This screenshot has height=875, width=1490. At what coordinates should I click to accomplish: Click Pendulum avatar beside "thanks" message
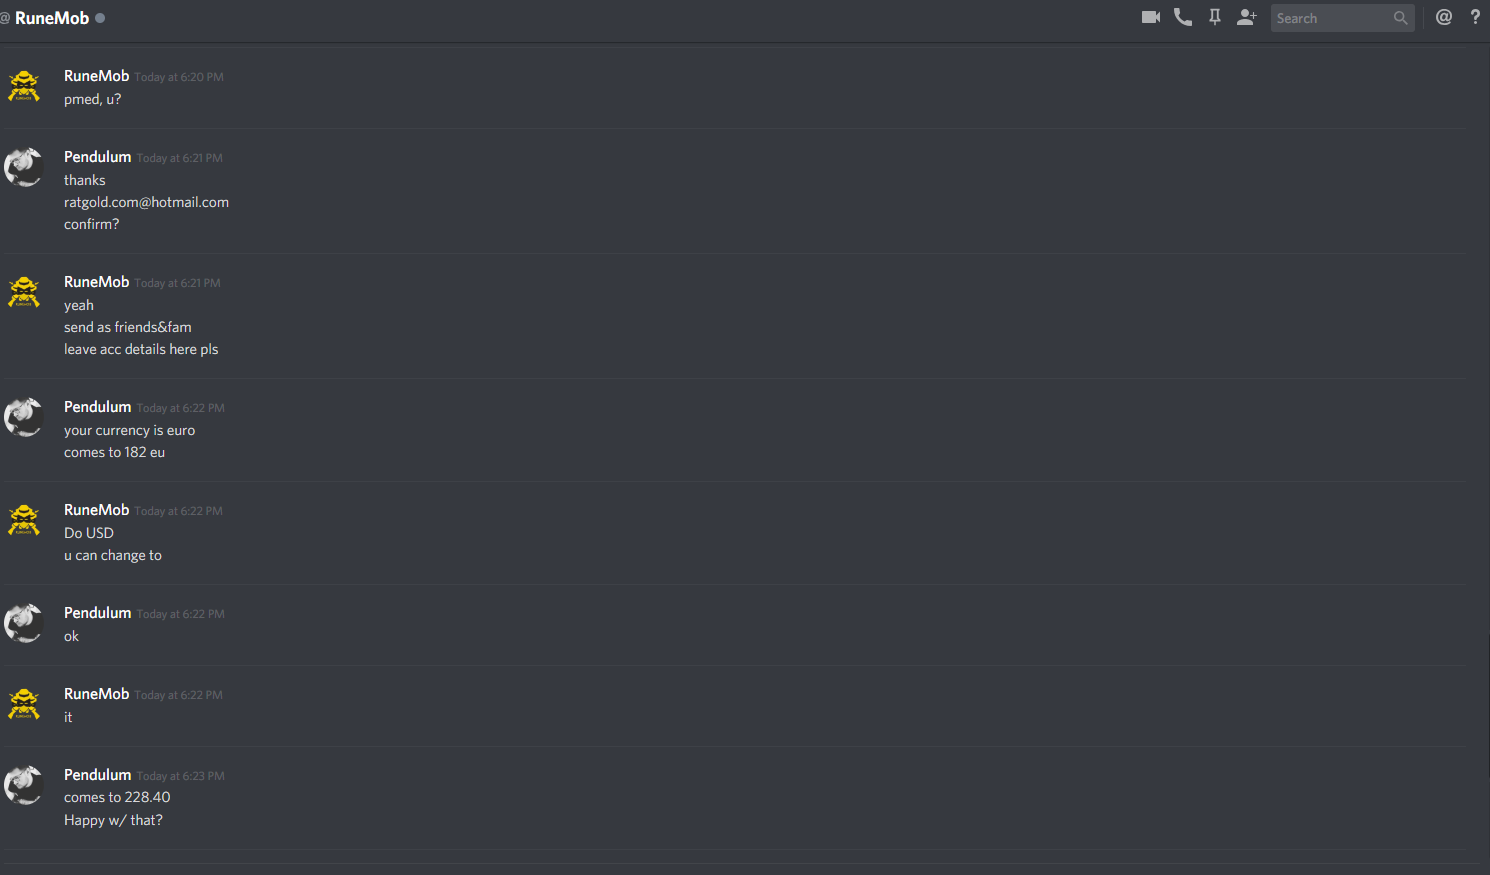pos(24,167)
